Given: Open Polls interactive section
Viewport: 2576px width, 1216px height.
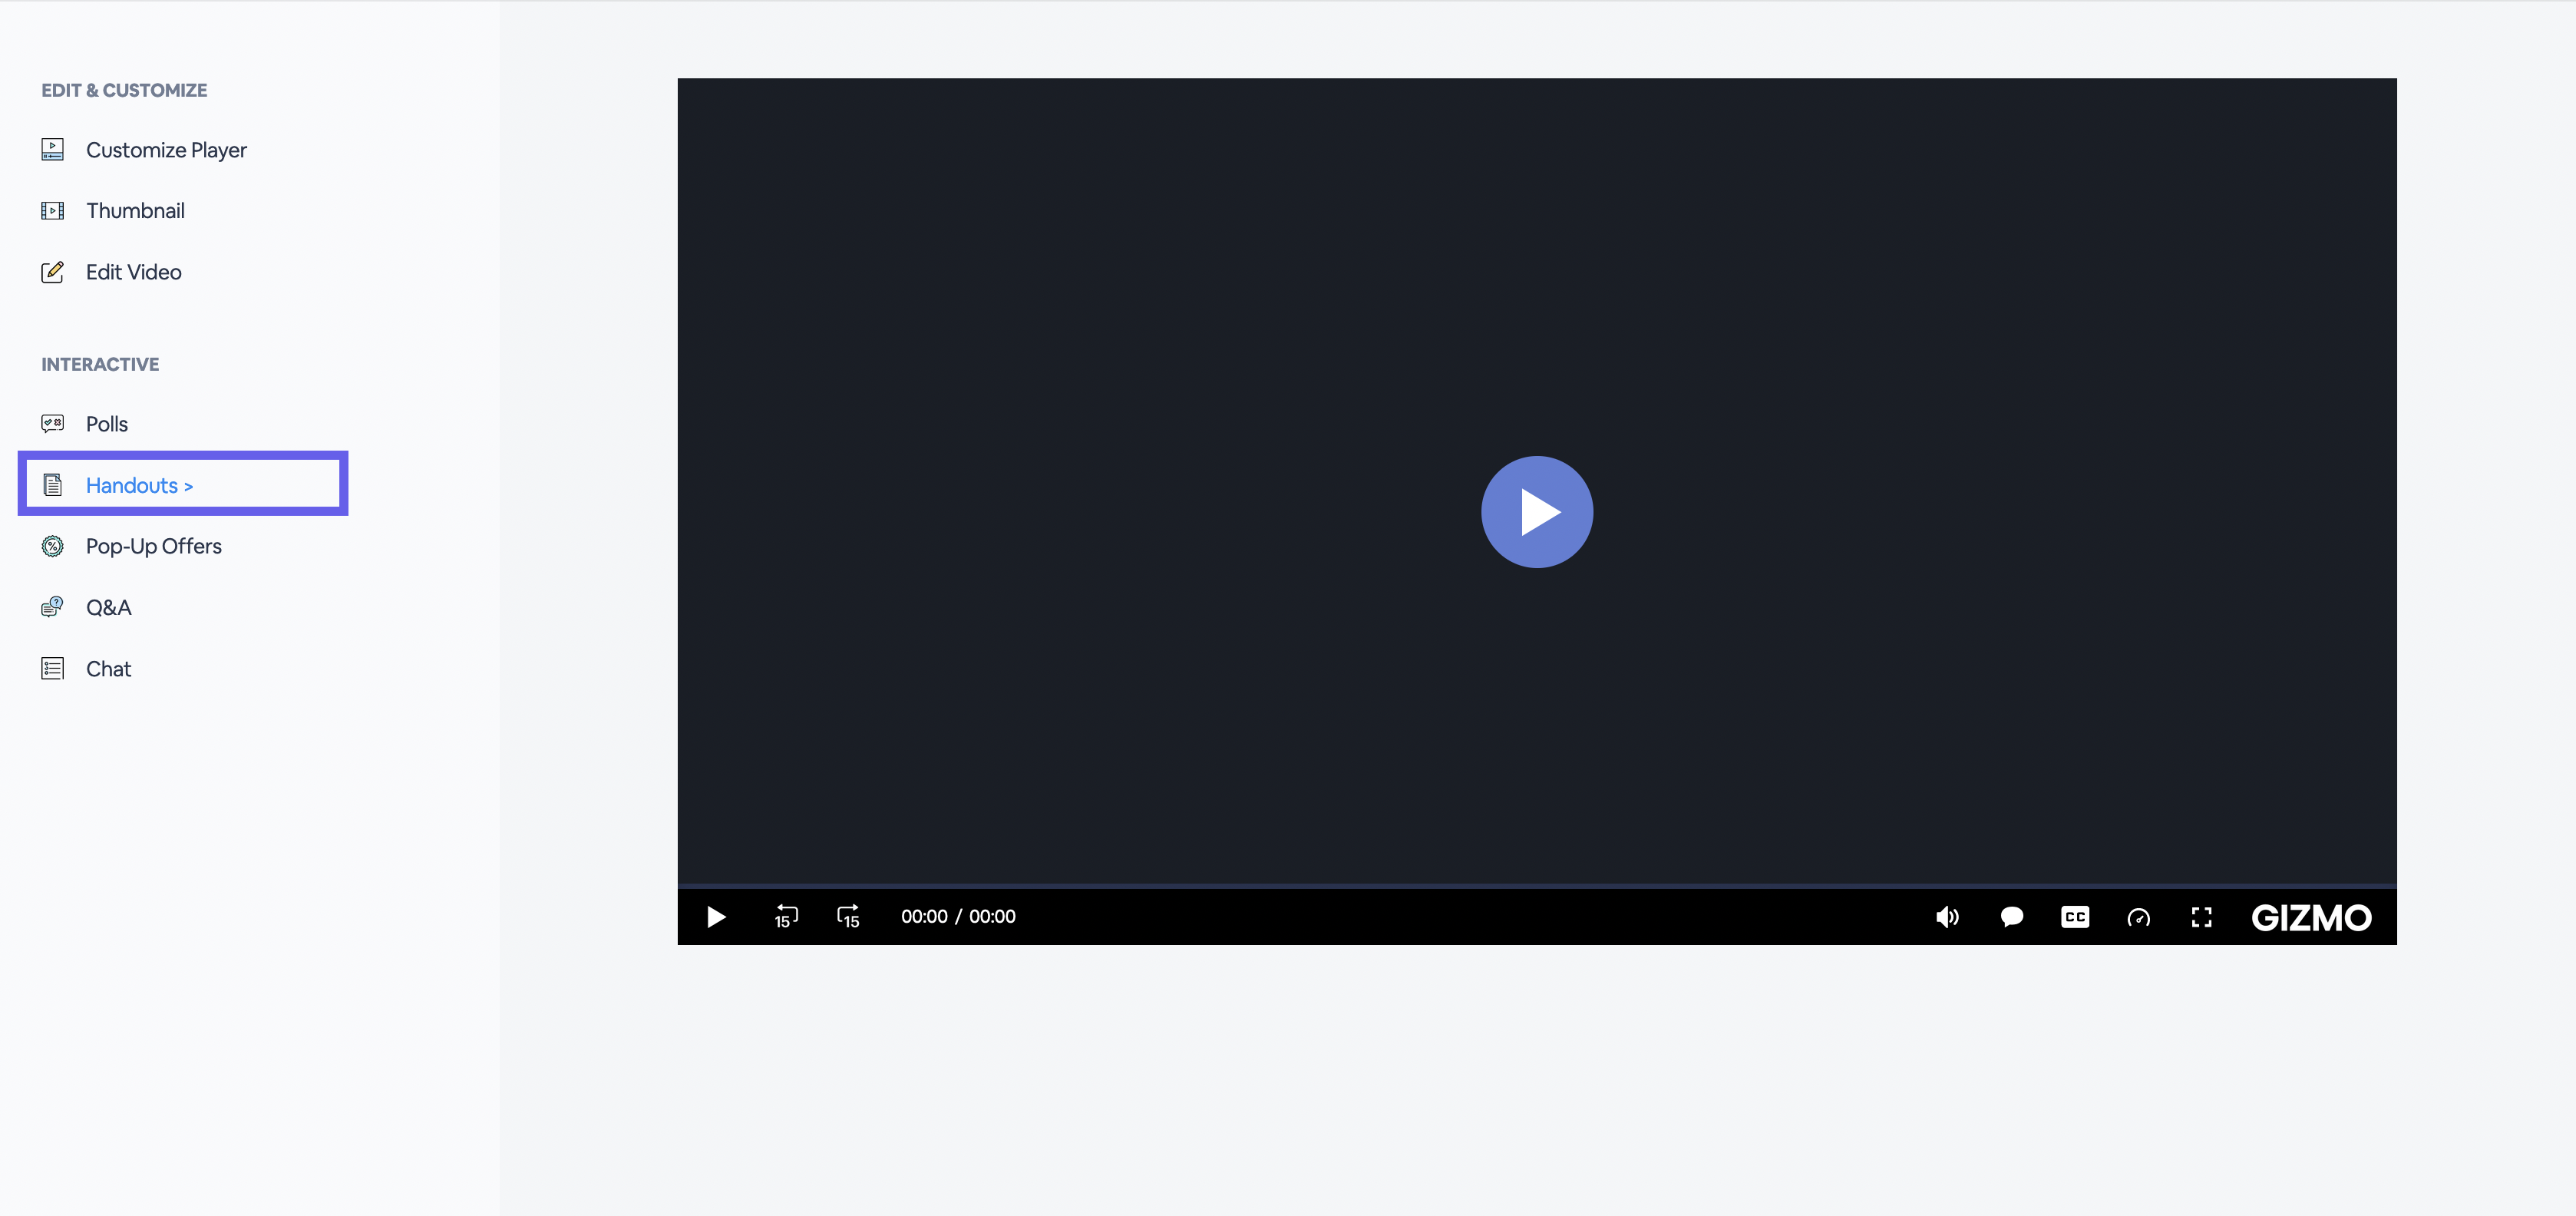Looking at the screenshot, I should [x=106, y=424].
